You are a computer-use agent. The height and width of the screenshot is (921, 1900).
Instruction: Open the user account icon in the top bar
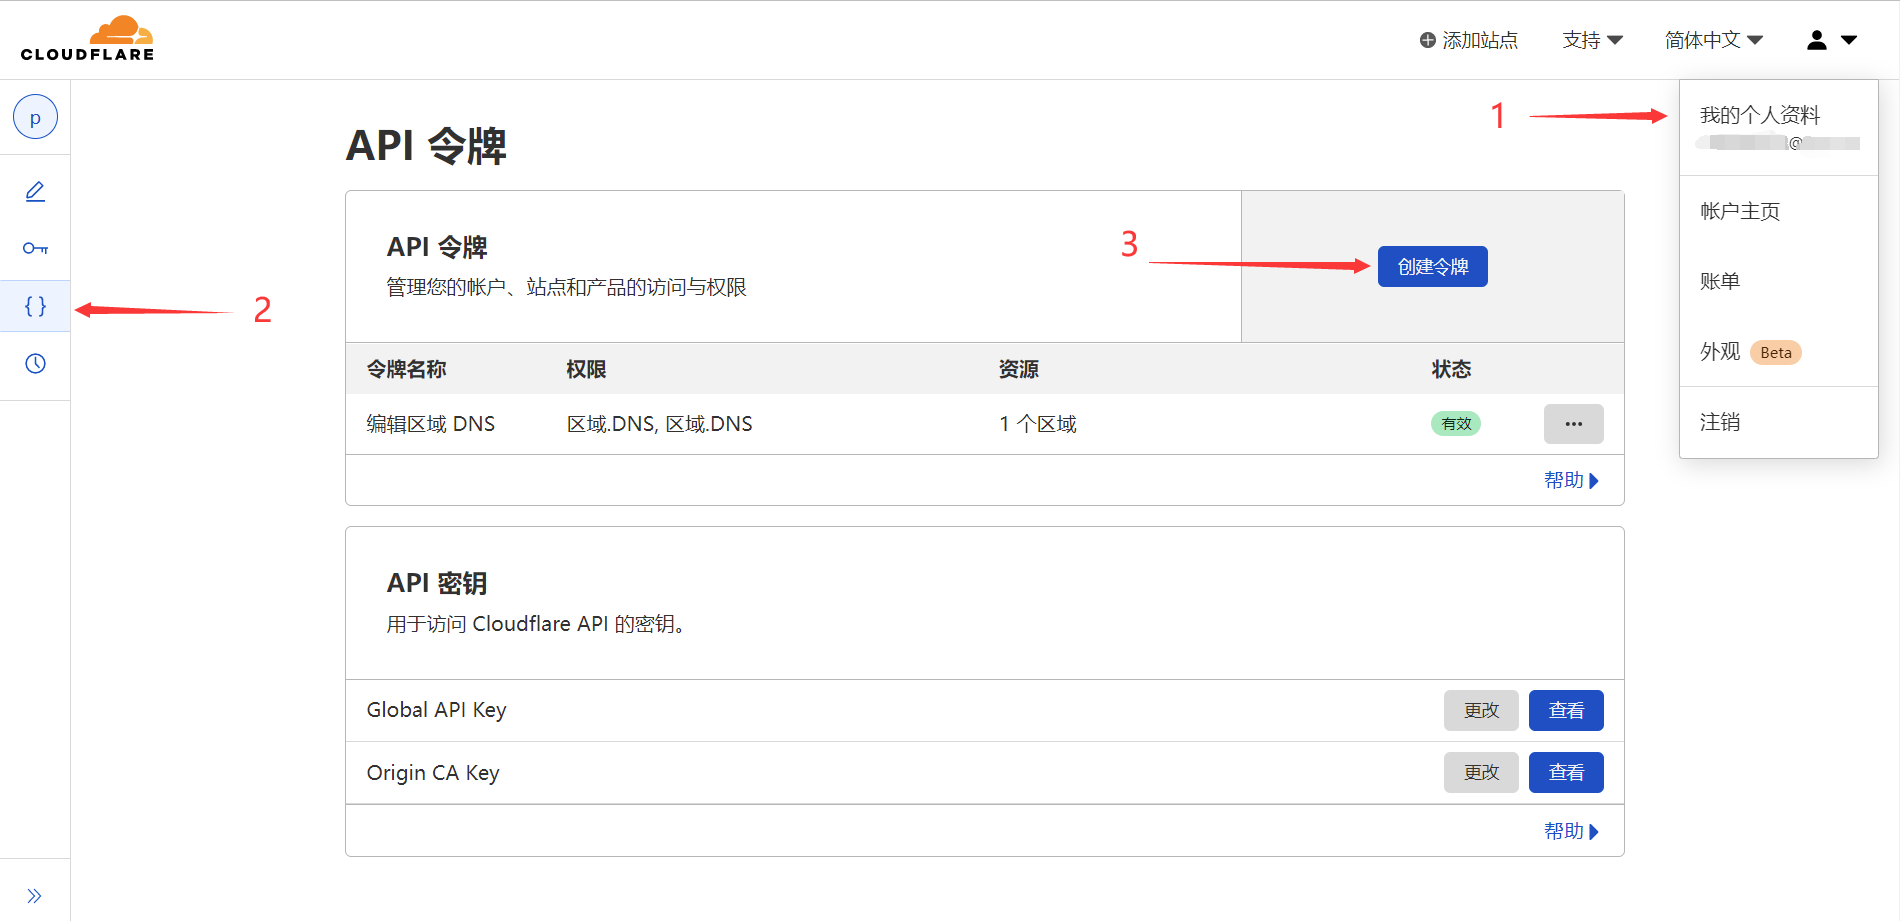[x=1815, y=39]
